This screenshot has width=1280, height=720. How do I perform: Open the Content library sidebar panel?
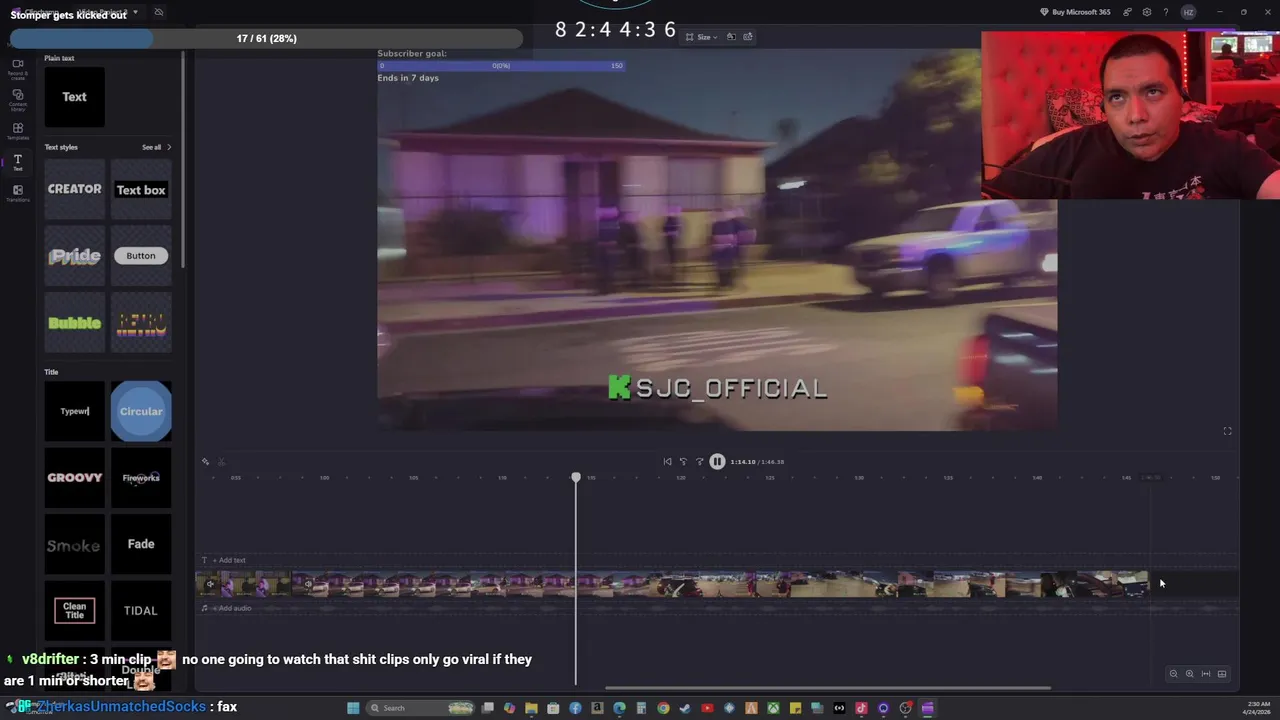coord(17,99)
